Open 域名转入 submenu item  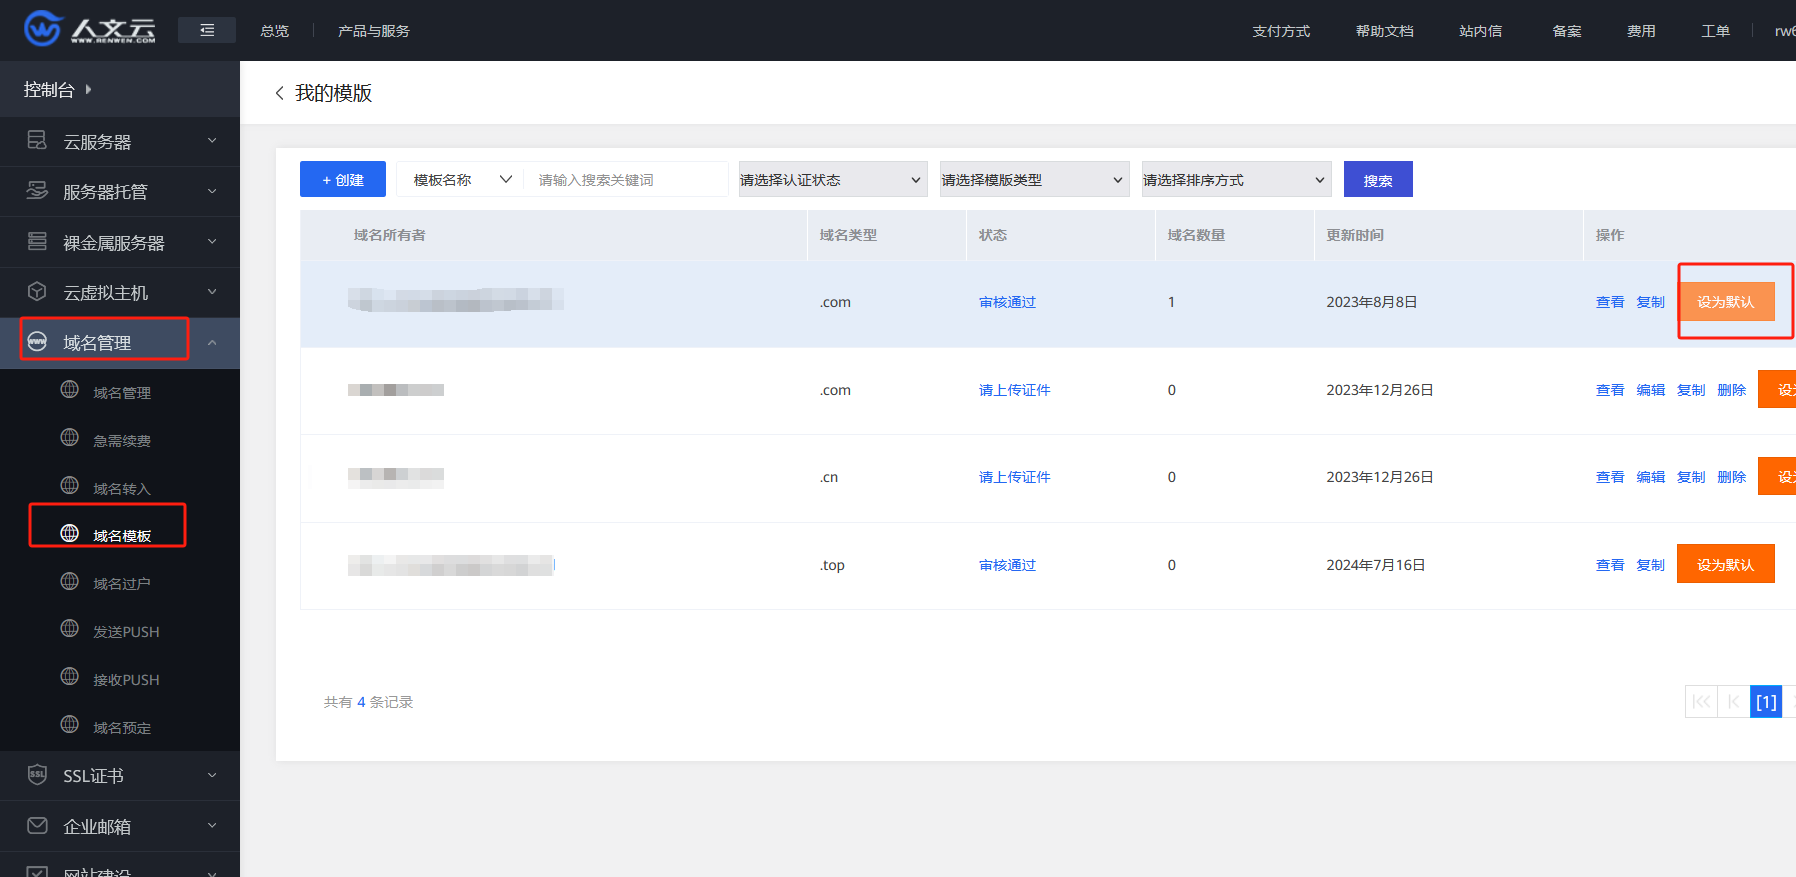(x=122, y=489)
